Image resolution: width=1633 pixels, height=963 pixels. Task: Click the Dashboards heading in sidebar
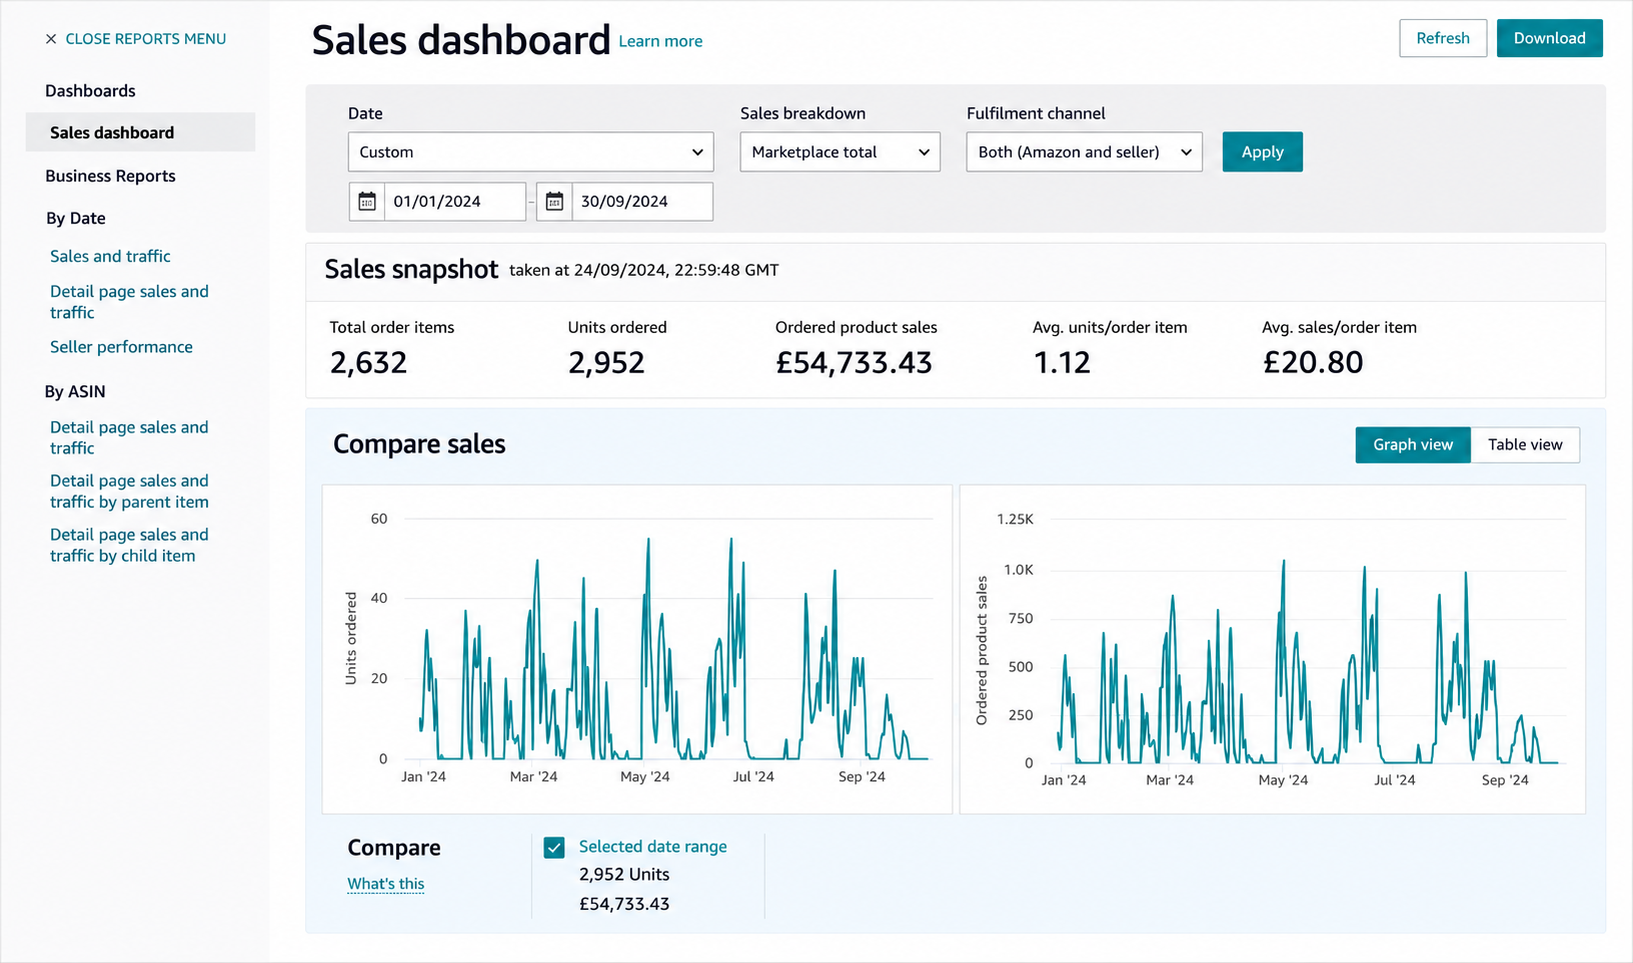pyautogui.click(x=90, y=91)
